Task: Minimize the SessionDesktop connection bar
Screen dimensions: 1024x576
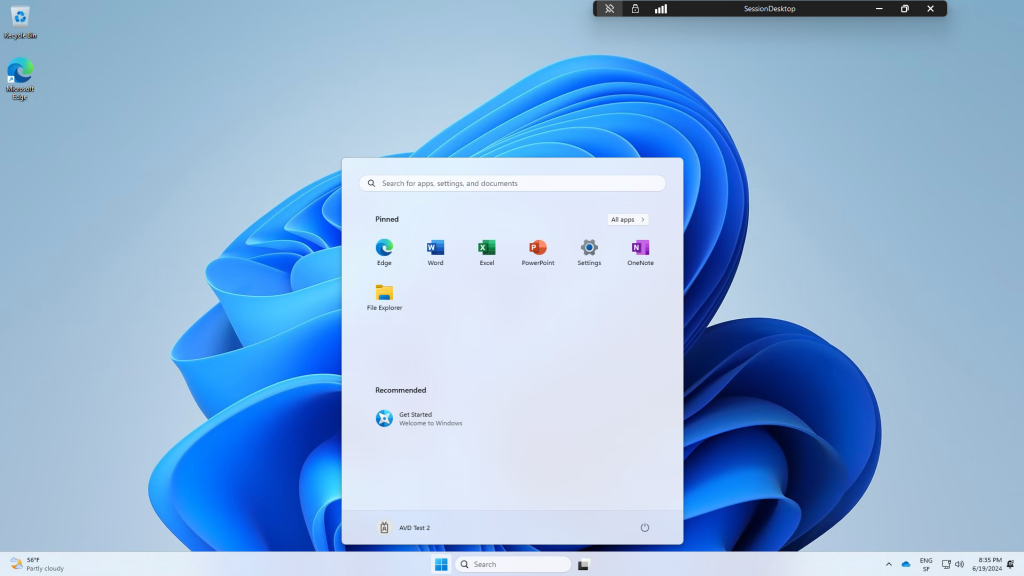Action: click(879, 8)
